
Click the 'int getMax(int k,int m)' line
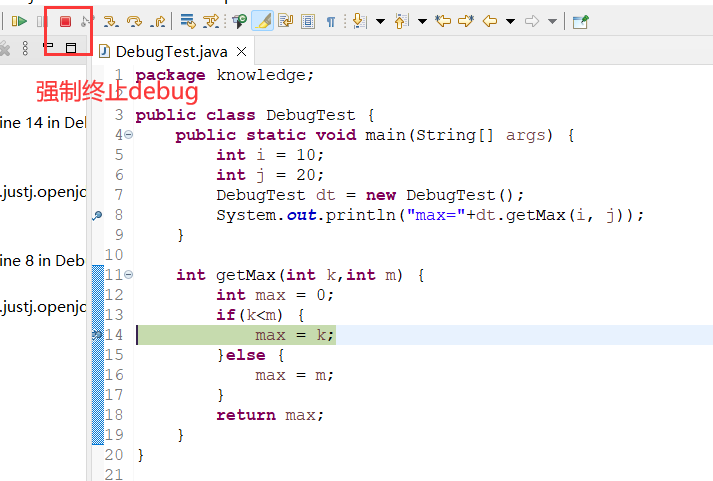point(300,275)
